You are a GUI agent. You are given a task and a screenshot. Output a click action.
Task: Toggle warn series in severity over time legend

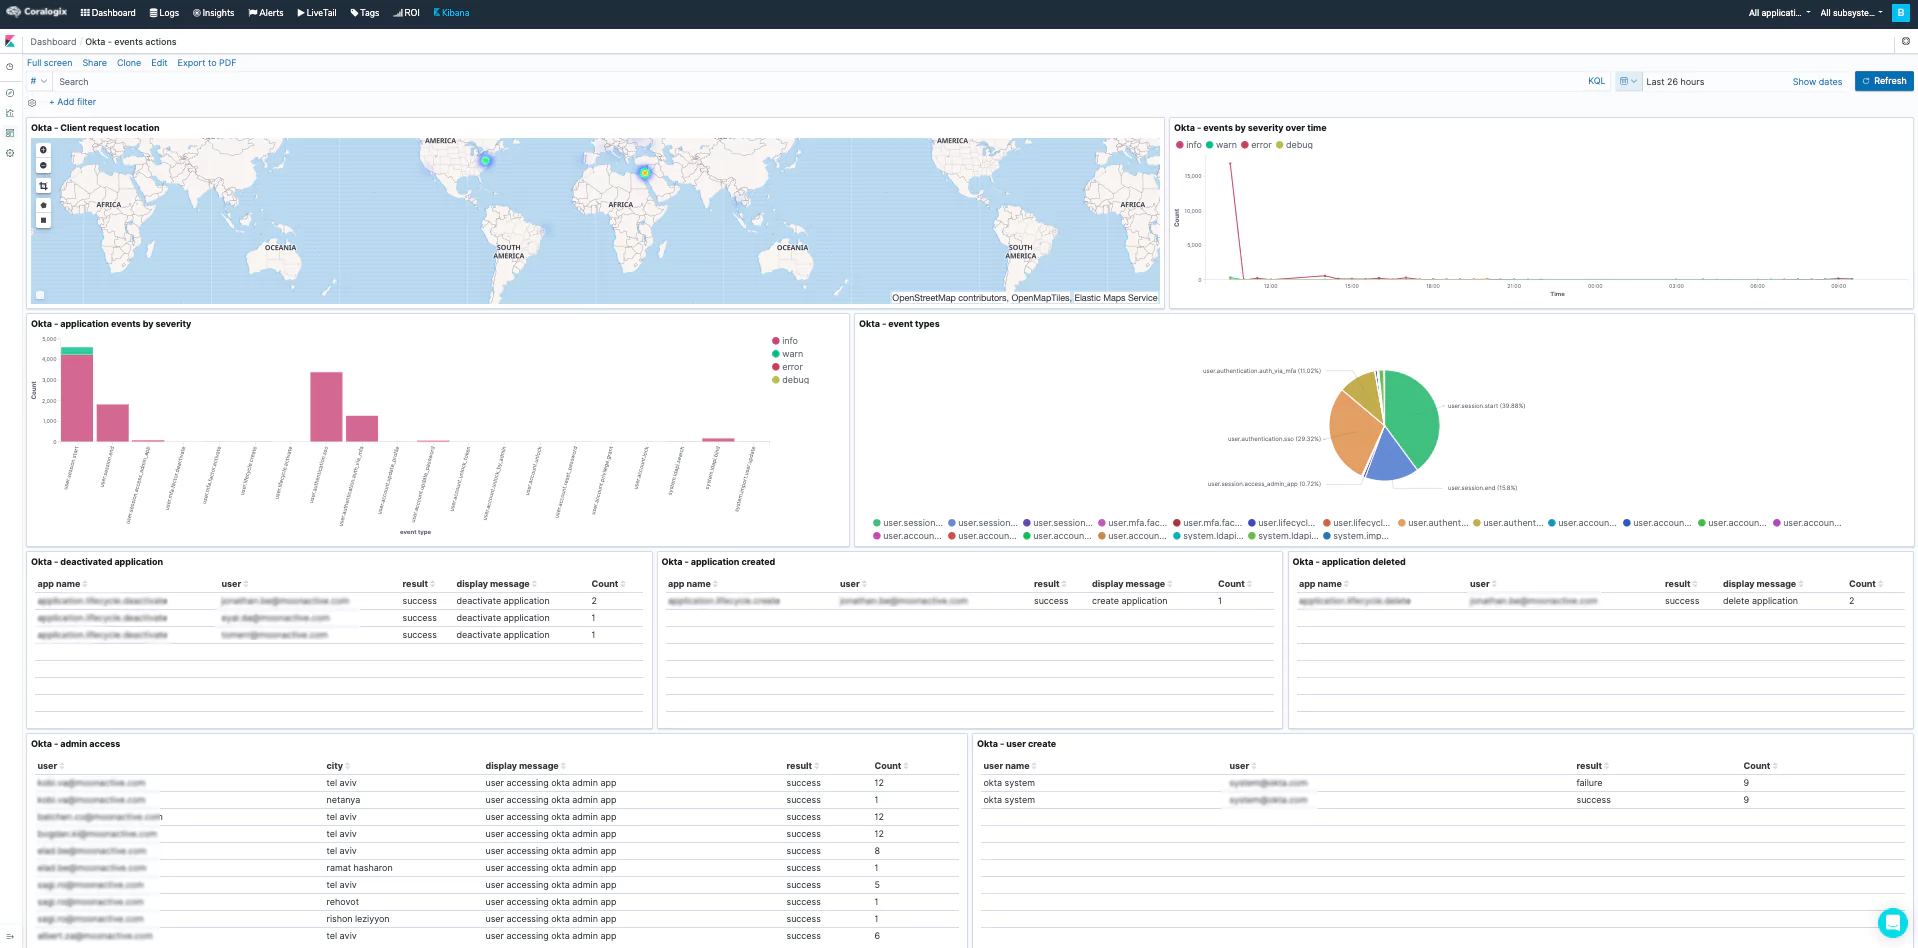coord(1221,145)
